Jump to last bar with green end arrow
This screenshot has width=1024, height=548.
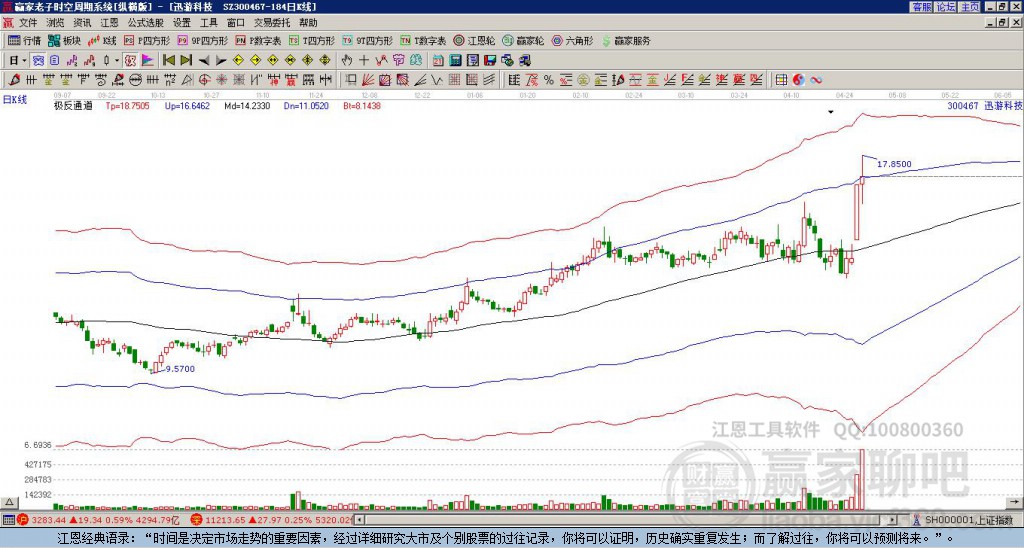pyautogui.click(x=186, y=61)
